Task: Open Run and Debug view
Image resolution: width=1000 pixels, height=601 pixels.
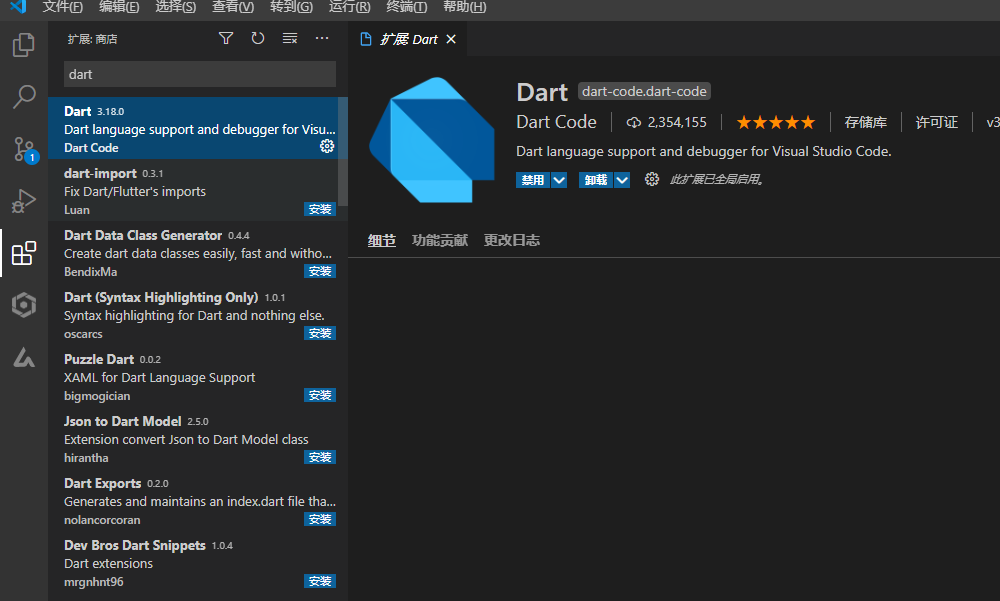Action: click(x=24, y=201)
